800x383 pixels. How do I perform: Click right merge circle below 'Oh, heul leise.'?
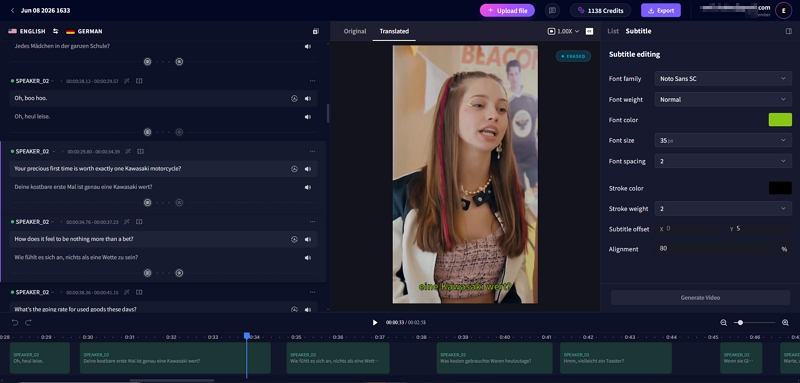[x=179, y=132]
